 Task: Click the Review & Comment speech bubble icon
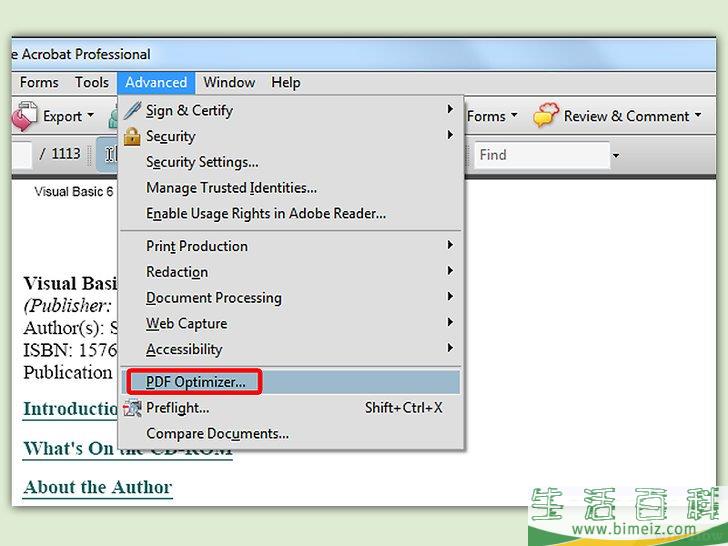545,116
